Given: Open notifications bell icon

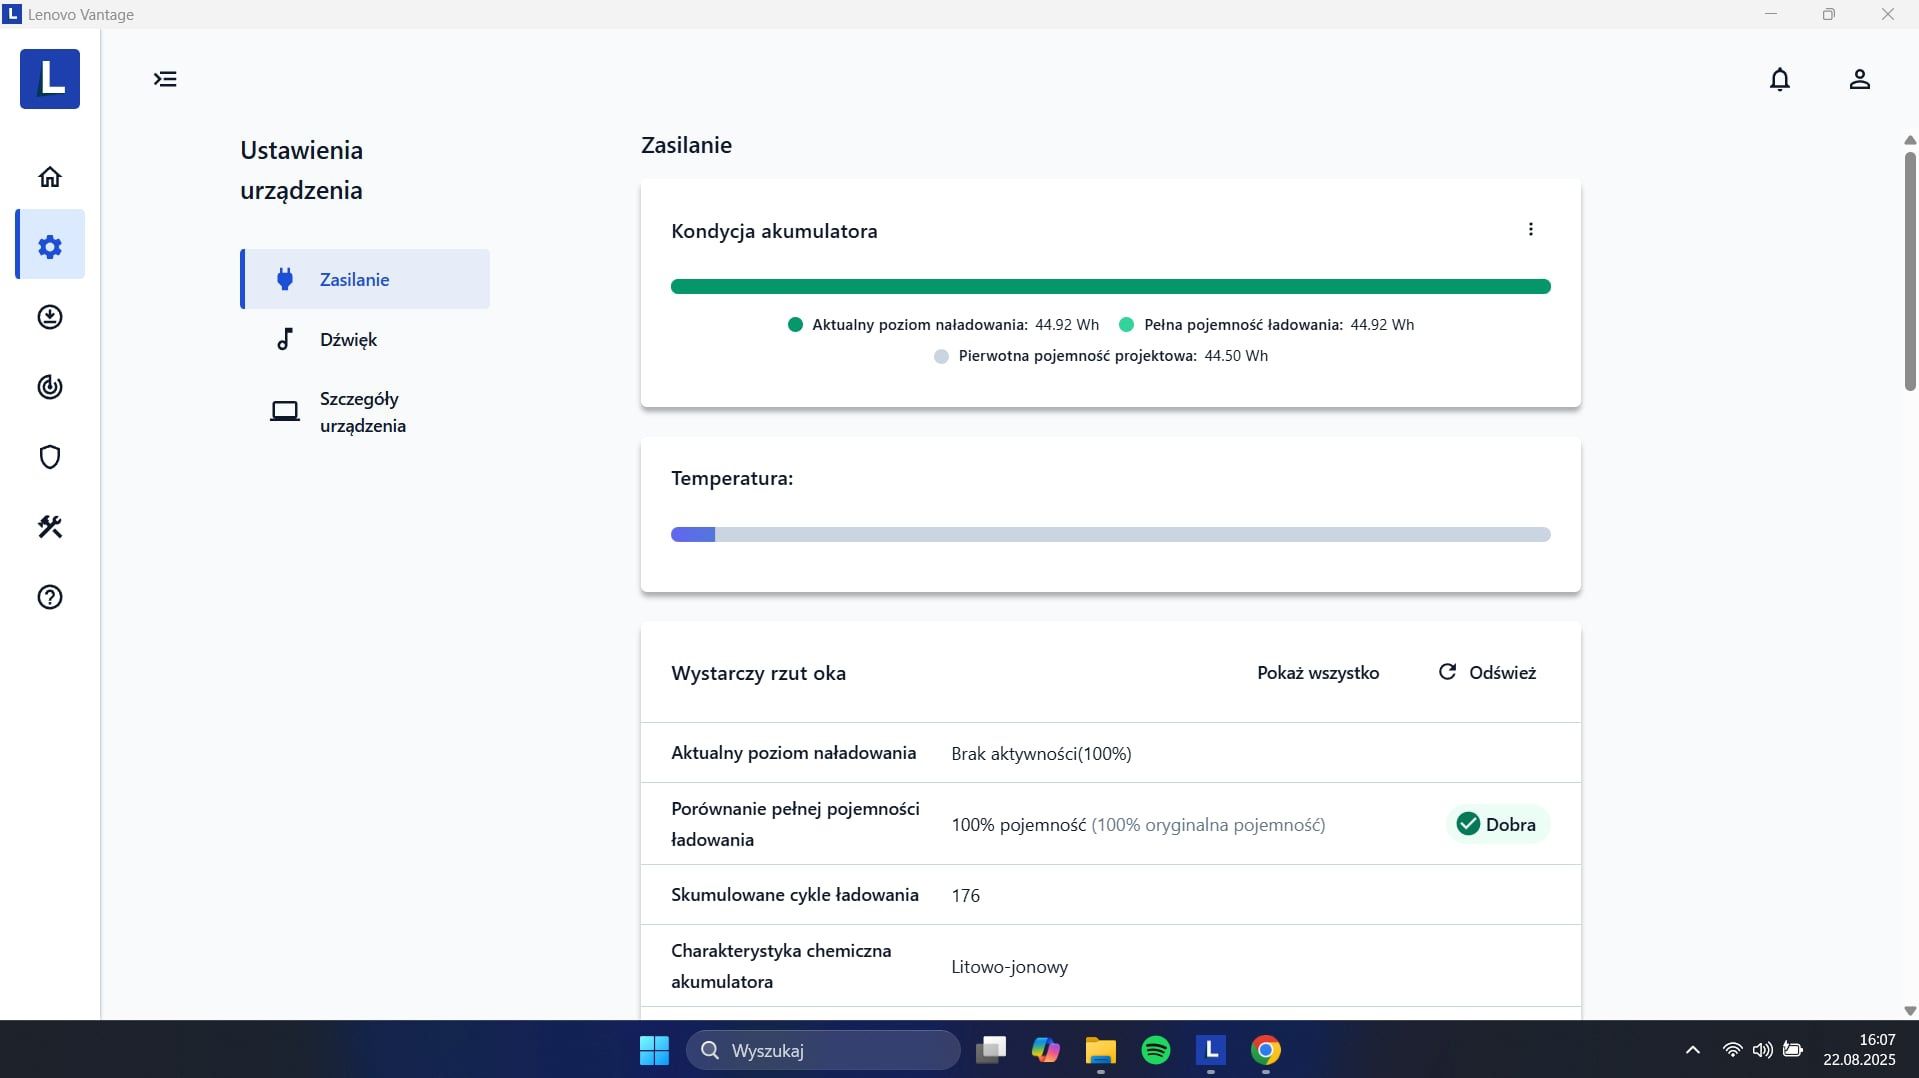Looking at the screenshot, I should coord(1780,79).
